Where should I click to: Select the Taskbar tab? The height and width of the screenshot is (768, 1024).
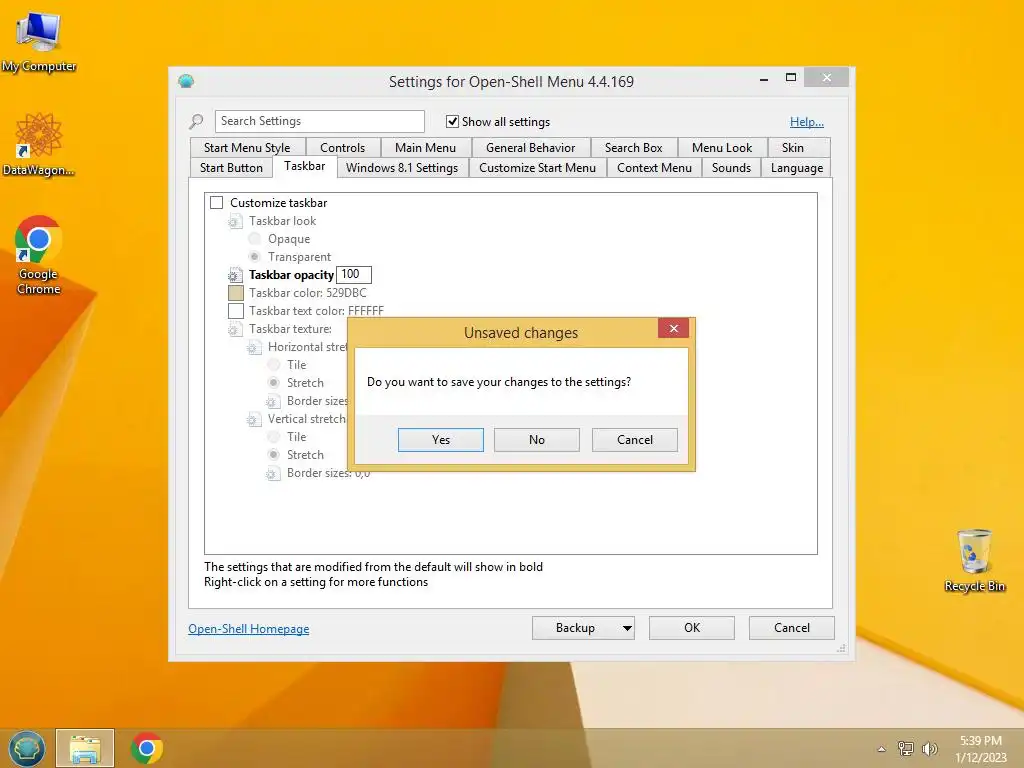click(304, 166)
